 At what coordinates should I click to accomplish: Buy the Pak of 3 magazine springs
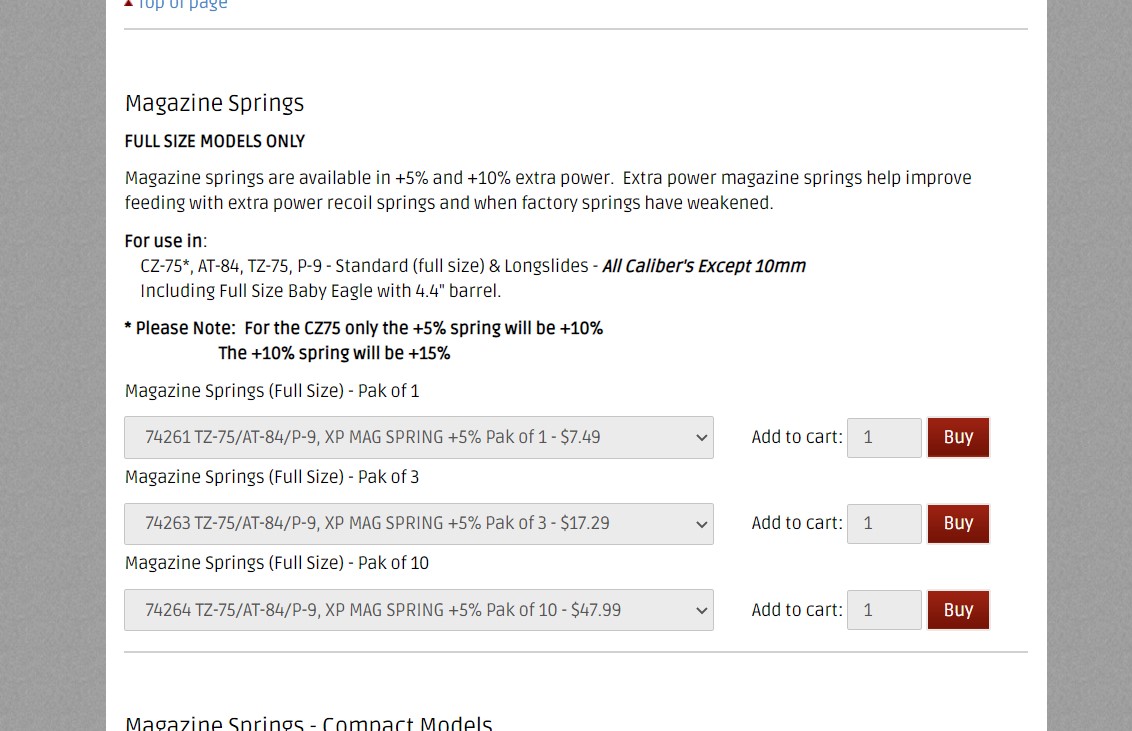pos(958,523)
